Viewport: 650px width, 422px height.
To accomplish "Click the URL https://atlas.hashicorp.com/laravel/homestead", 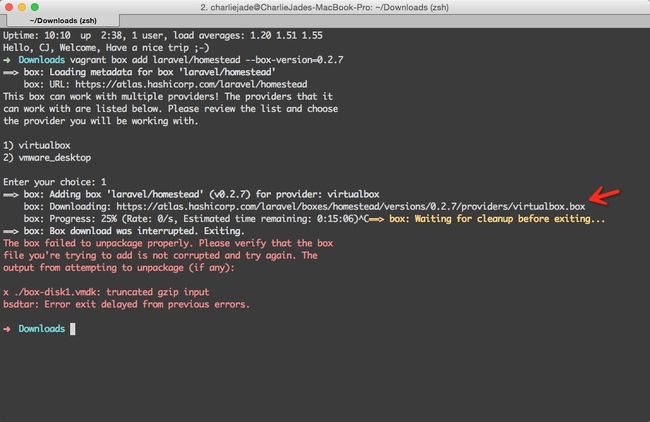I will coord(191,84).
